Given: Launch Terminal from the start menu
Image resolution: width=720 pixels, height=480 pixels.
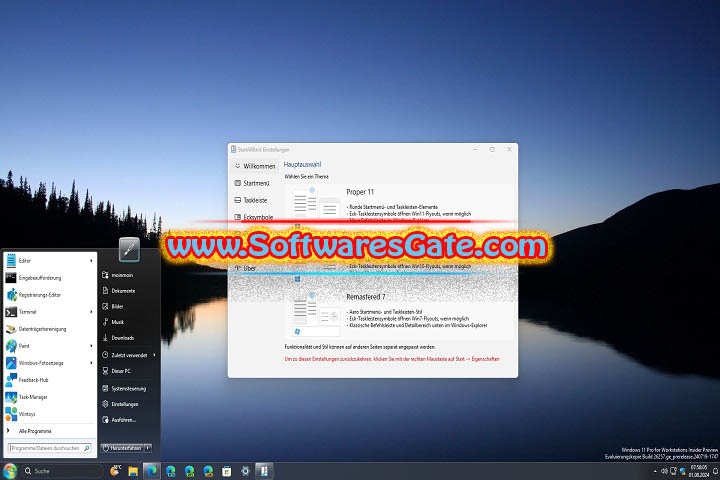Looking at the screenshot, I should tap(50, 311).
